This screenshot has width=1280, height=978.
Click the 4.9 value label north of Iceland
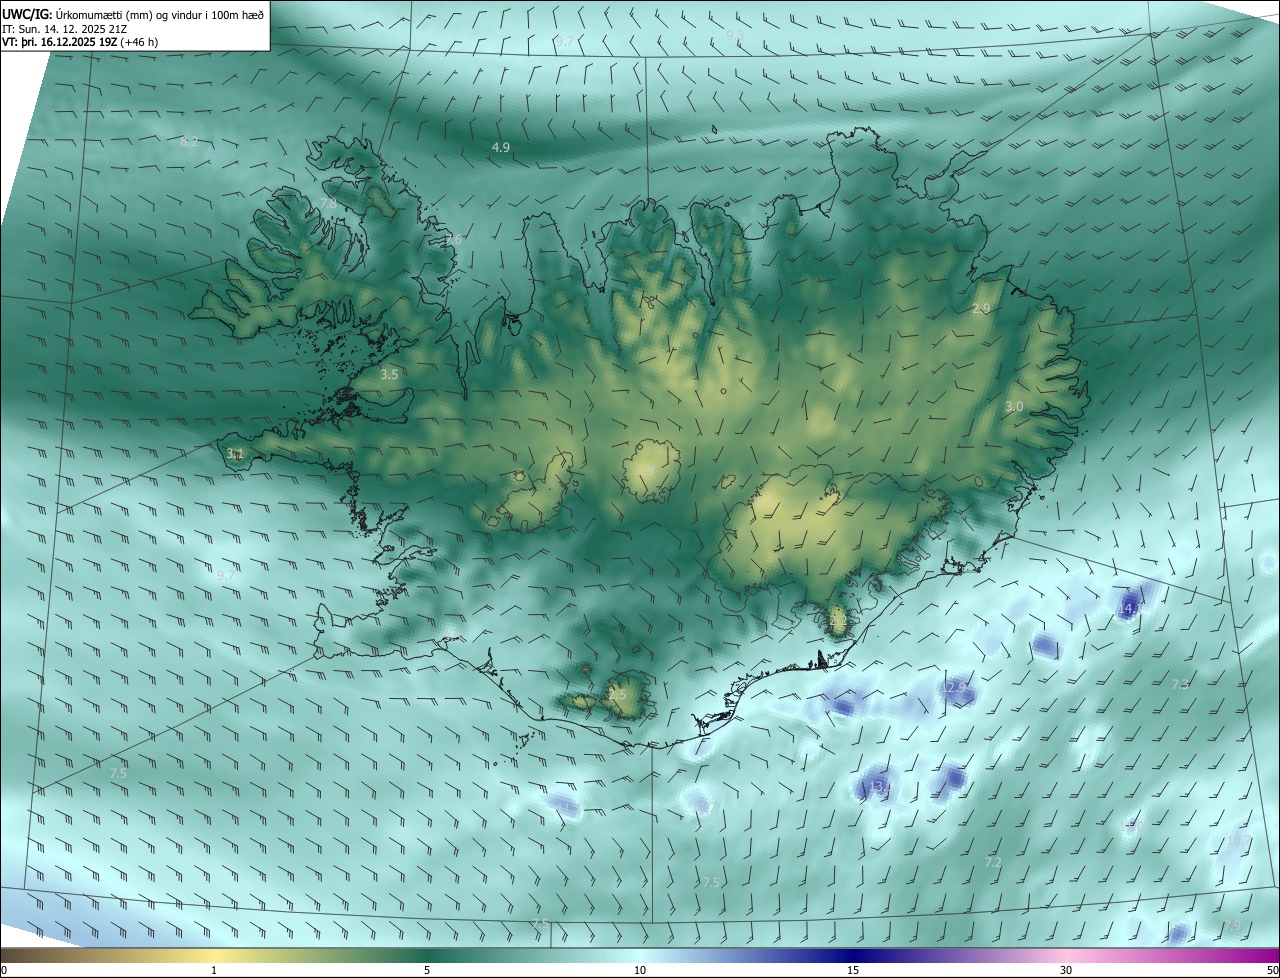point(501,147)
